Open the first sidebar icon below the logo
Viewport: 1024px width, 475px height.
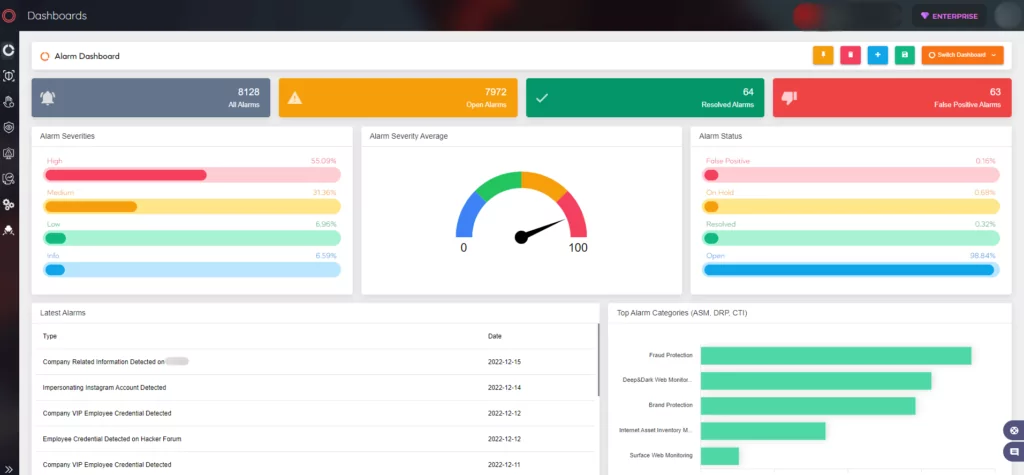[9, 50]
